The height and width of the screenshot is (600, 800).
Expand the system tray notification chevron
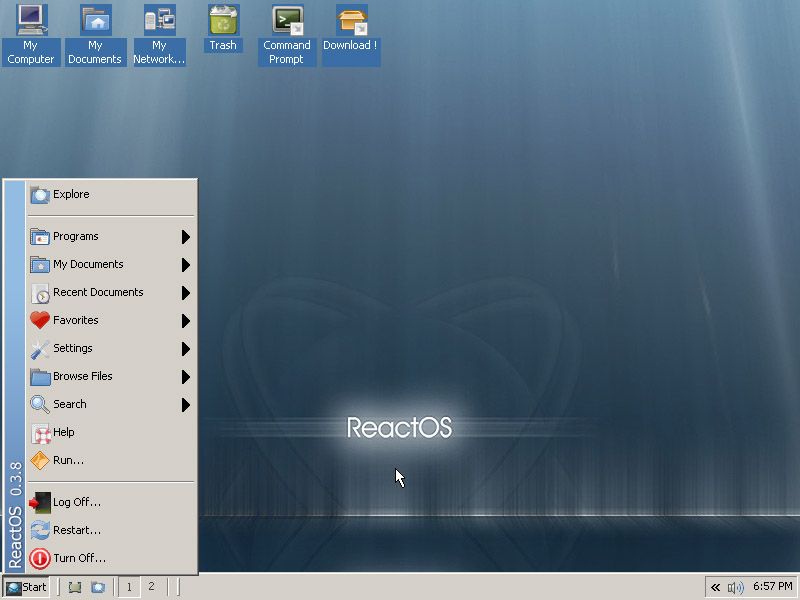click(x=716, y=587)
